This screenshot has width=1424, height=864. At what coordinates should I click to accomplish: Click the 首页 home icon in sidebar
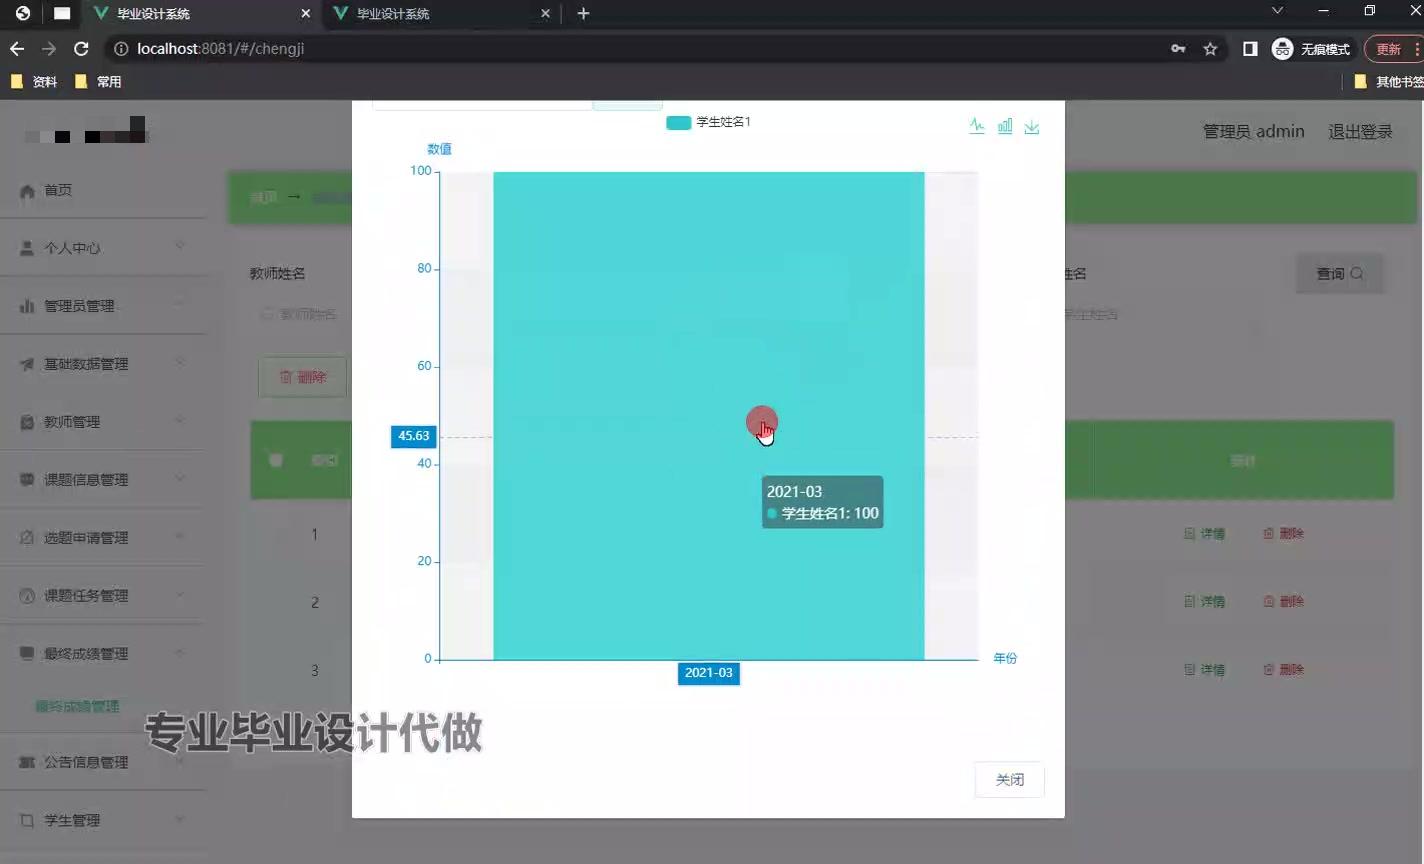[x=27, y=191]
